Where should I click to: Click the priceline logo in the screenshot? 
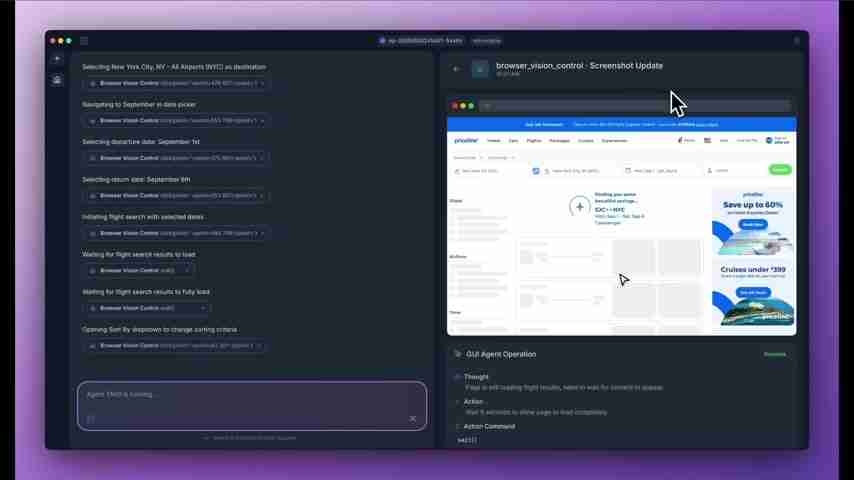[466, 141]
